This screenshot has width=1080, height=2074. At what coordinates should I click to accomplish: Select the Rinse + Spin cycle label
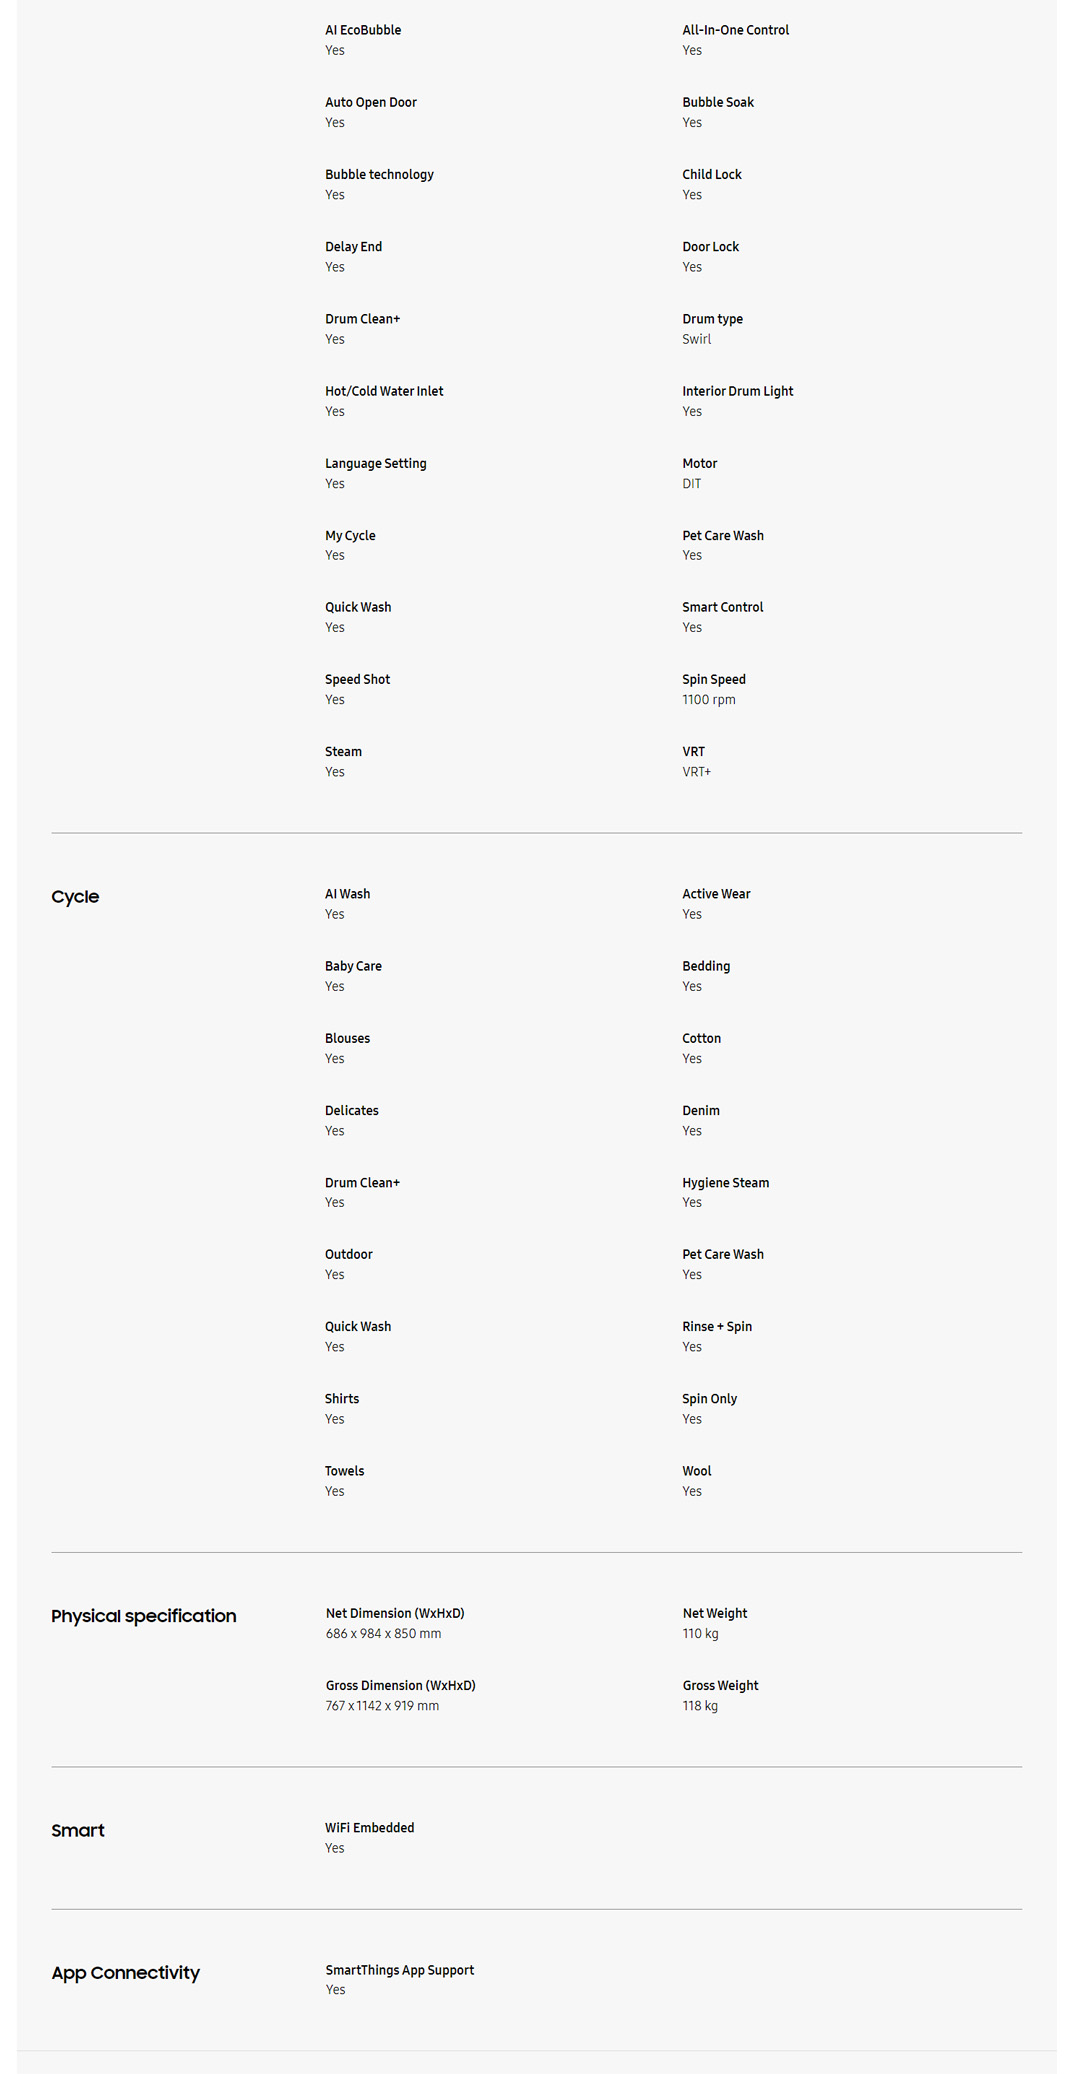717,1327
